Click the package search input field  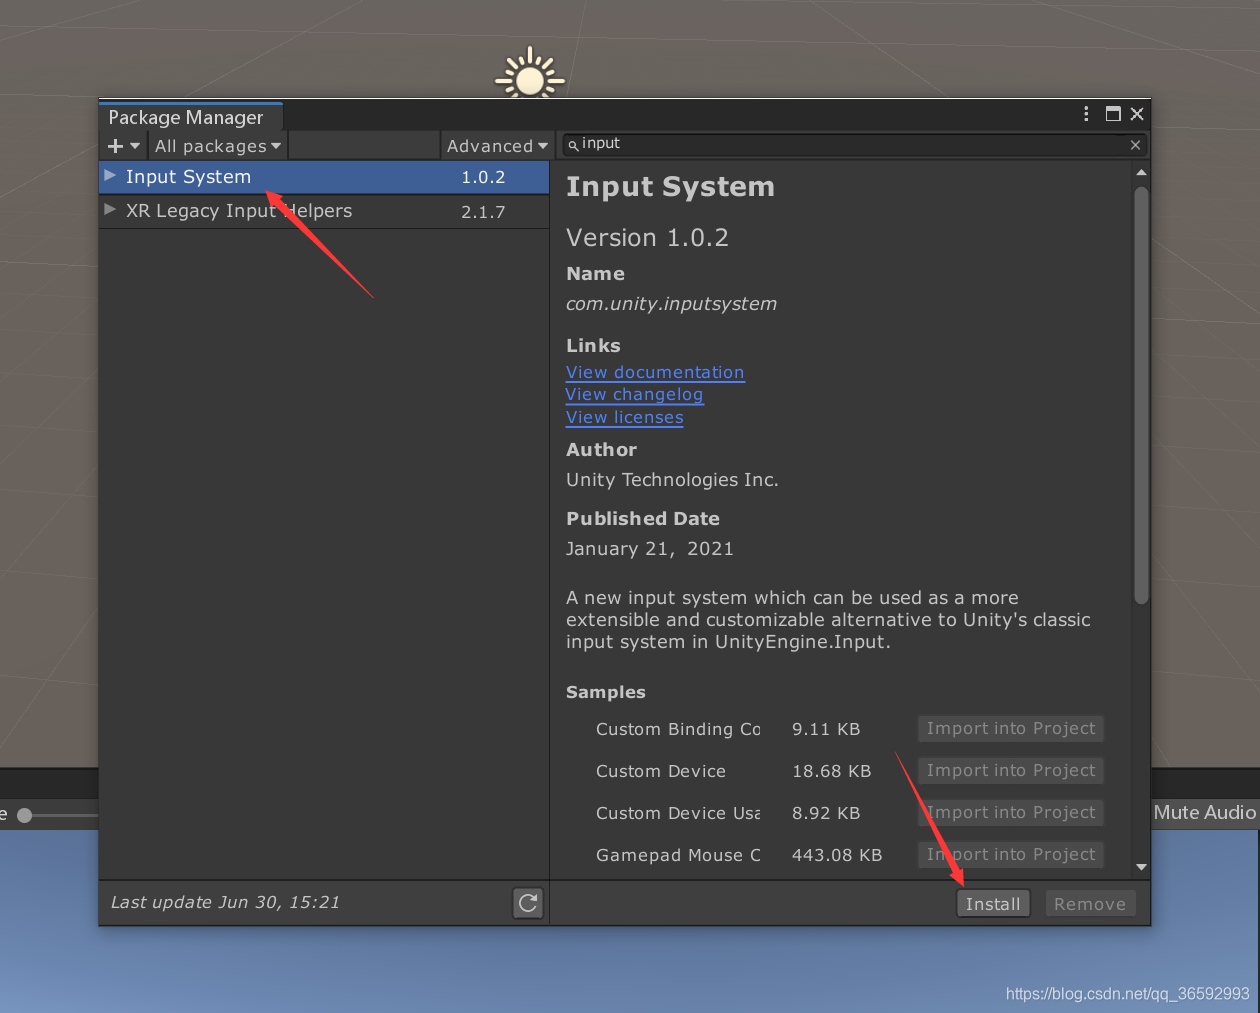[855, 145]
